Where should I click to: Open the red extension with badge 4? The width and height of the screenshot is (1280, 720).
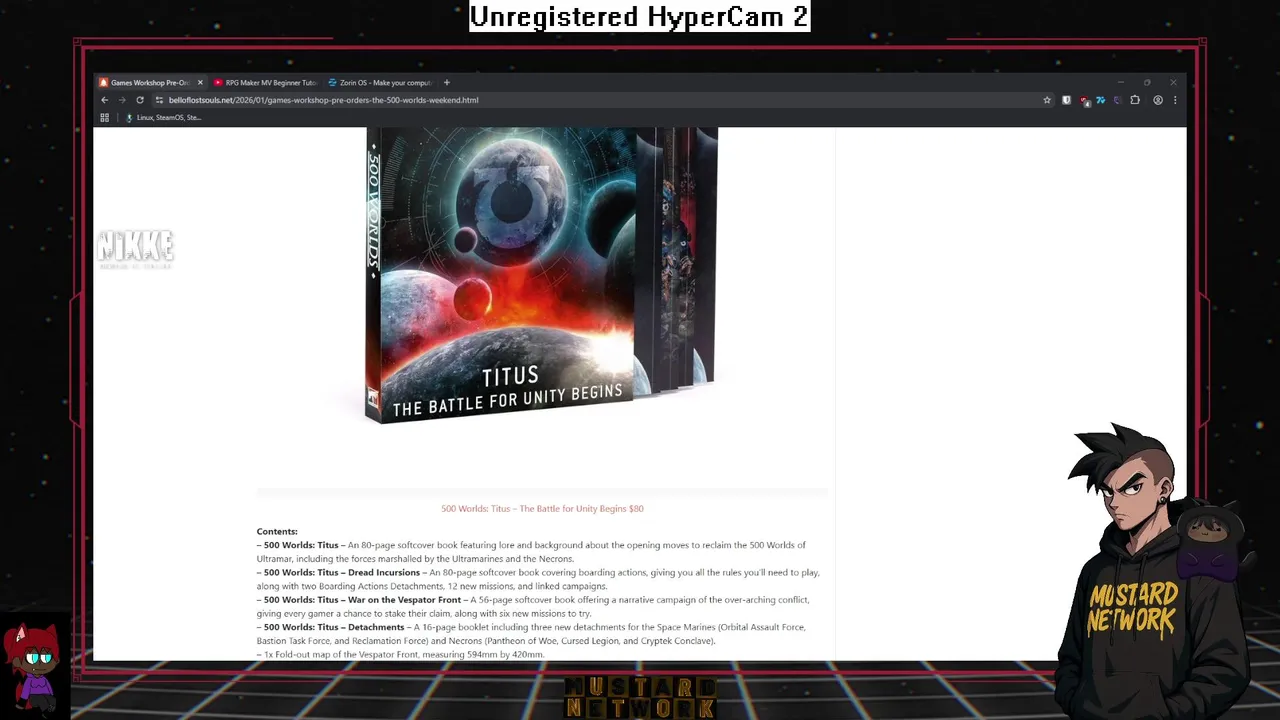[x=1084, y=100]
